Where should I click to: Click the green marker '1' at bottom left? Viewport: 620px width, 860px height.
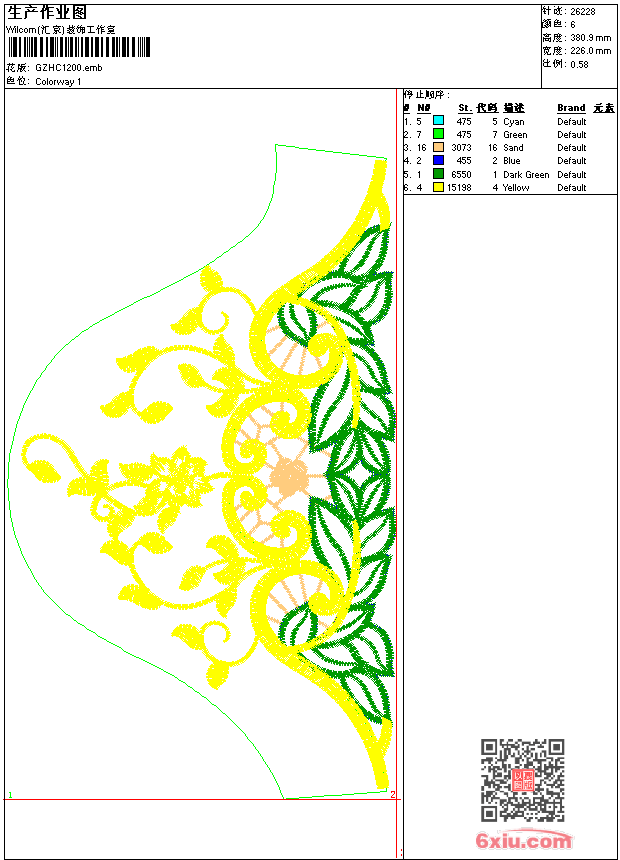click(10, 795)
